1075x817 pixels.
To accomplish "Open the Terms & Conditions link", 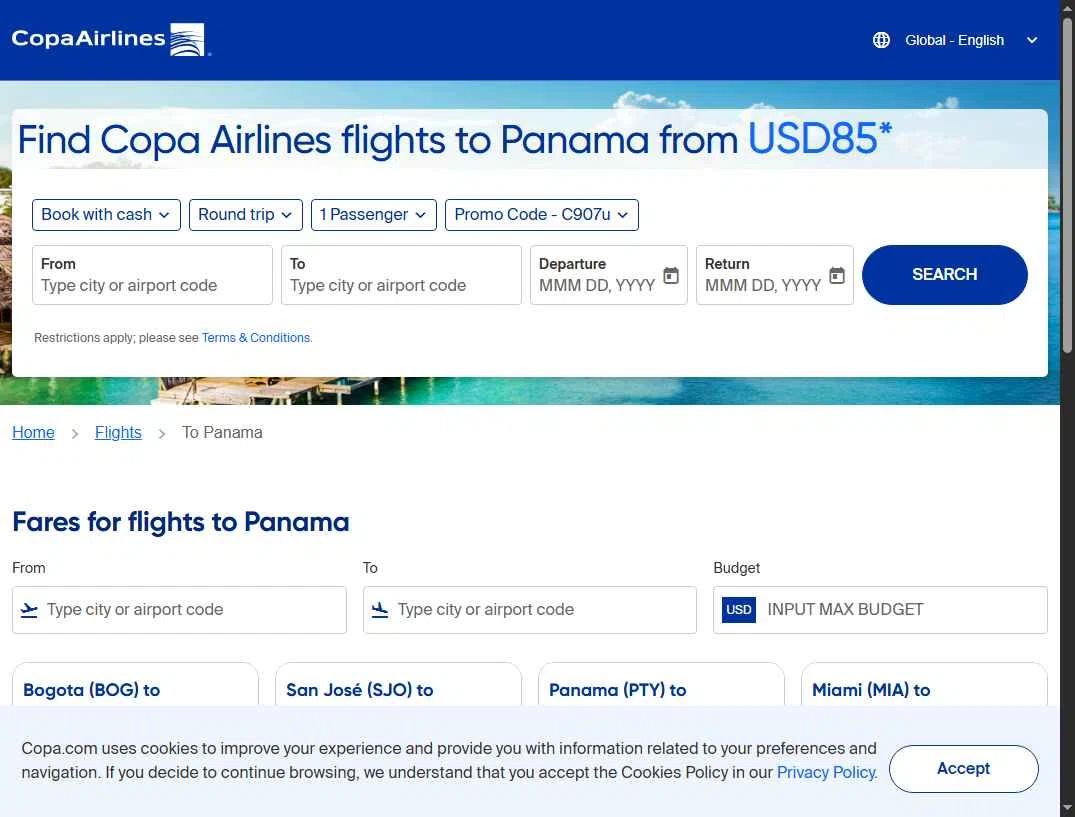I will click(x=256, y=338).
